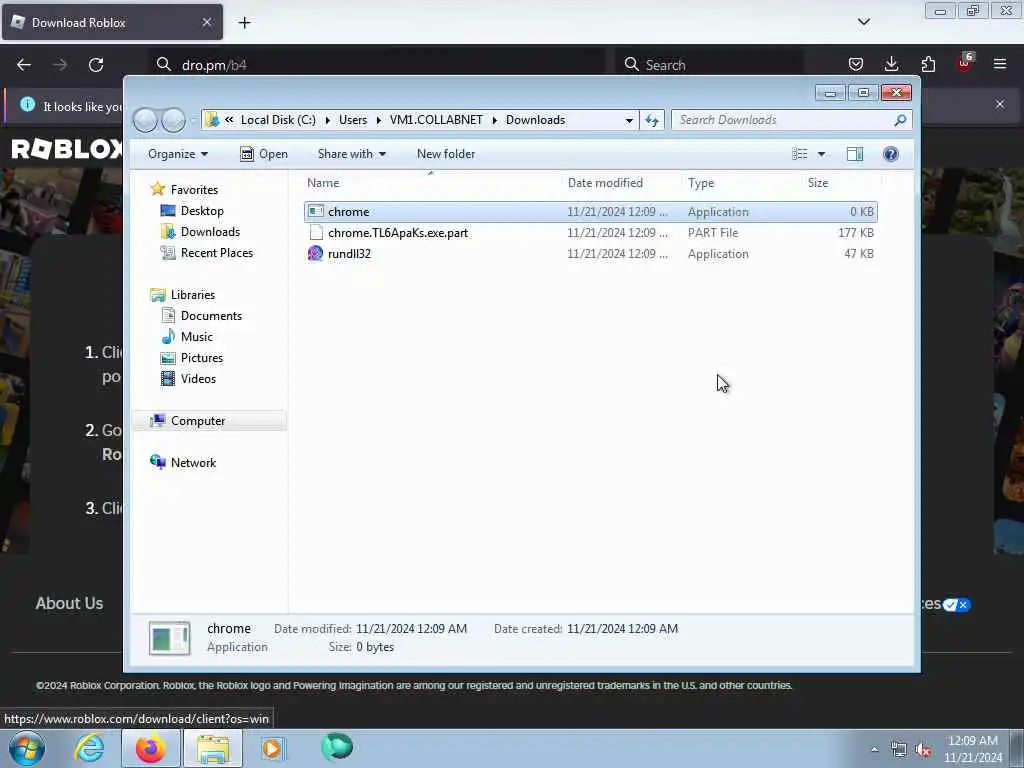Open Firefox hamburger application menu
The width and height of the screenshot is (1024, 768).
click(1000, 64)
